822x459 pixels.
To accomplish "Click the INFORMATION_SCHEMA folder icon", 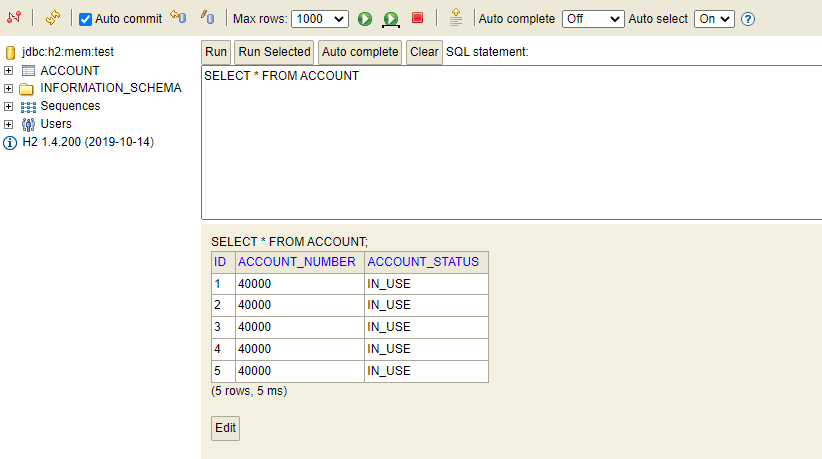I will click(27, 89).
